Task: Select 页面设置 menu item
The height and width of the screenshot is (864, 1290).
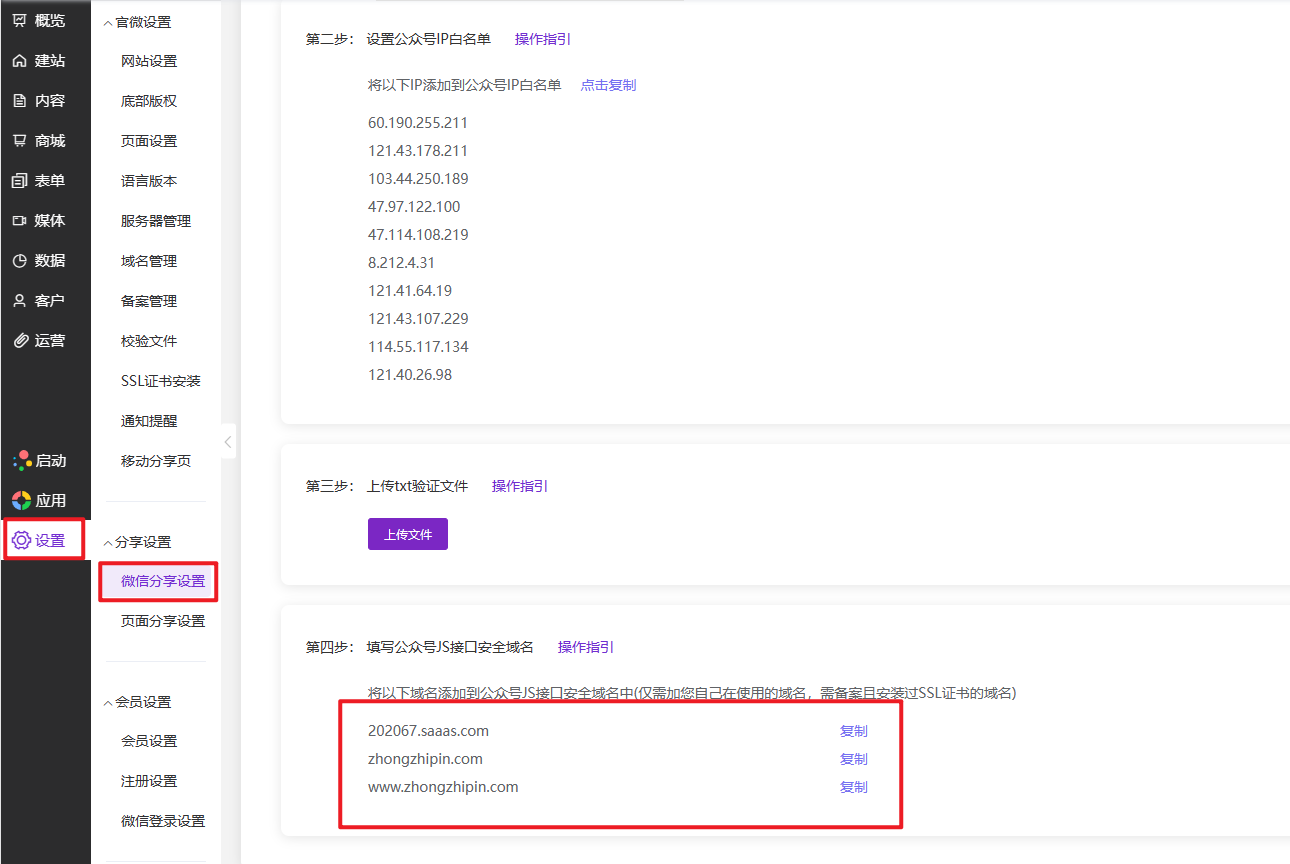Action: 149,141
